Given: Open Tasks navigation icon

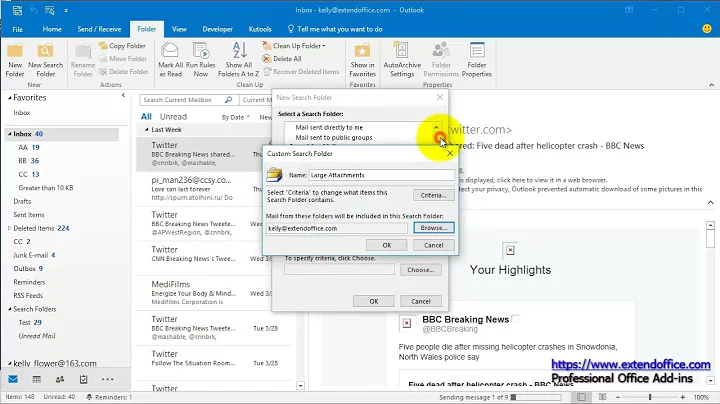Looking at the screenshot, I should tap(83, 379).
